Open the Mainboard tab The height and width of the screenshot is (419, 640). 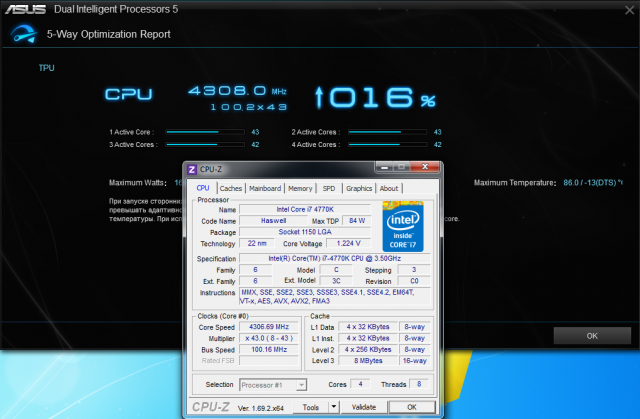click(265, 188)
